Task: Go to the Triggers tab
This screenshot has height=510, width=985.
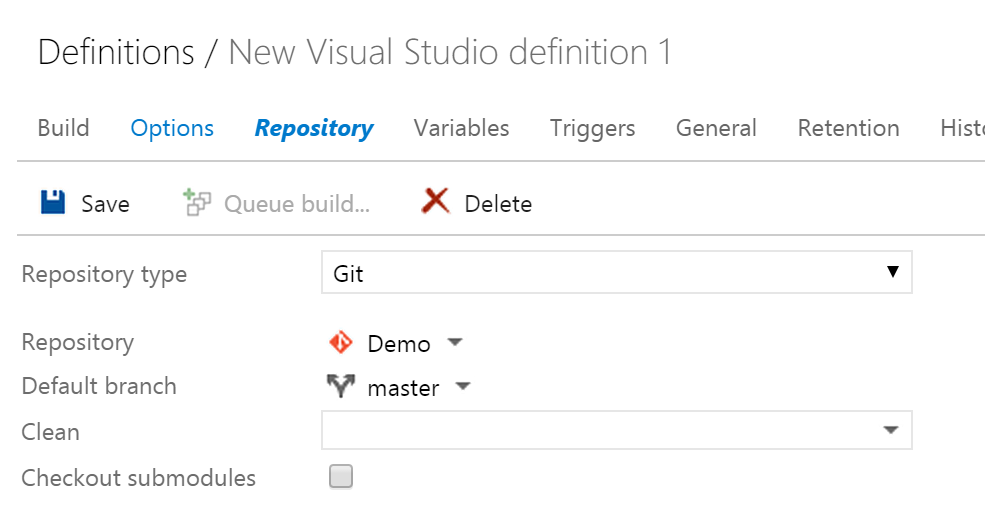Action: point(592,129)
